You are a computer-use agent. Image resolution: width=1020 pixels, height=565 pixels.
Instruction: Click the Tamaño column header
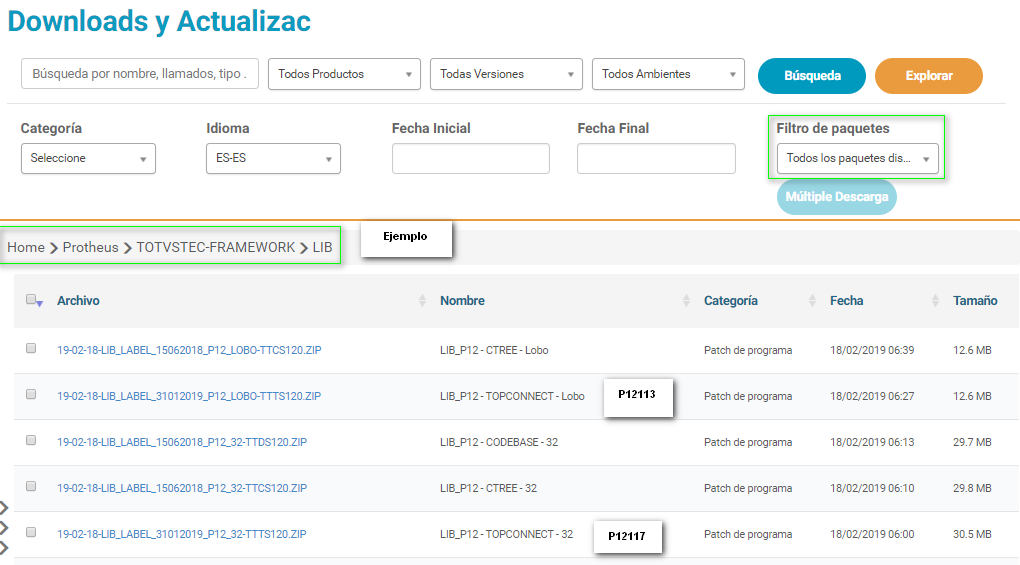pyautogui.click(x=975, y=300)
